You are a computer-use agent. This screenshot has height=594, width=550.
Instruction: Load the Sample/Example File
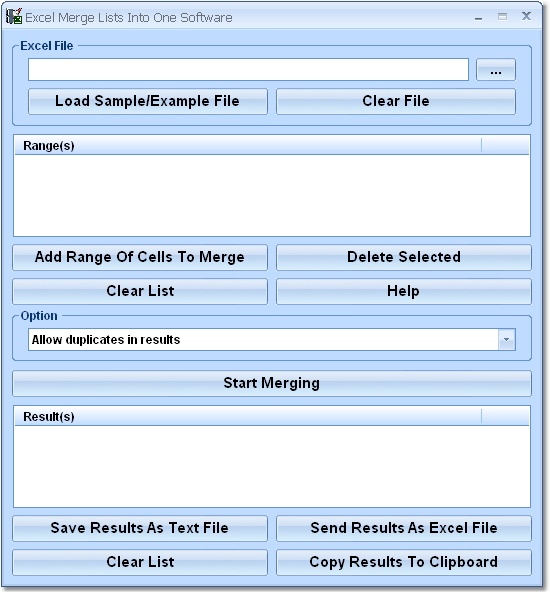148,102
